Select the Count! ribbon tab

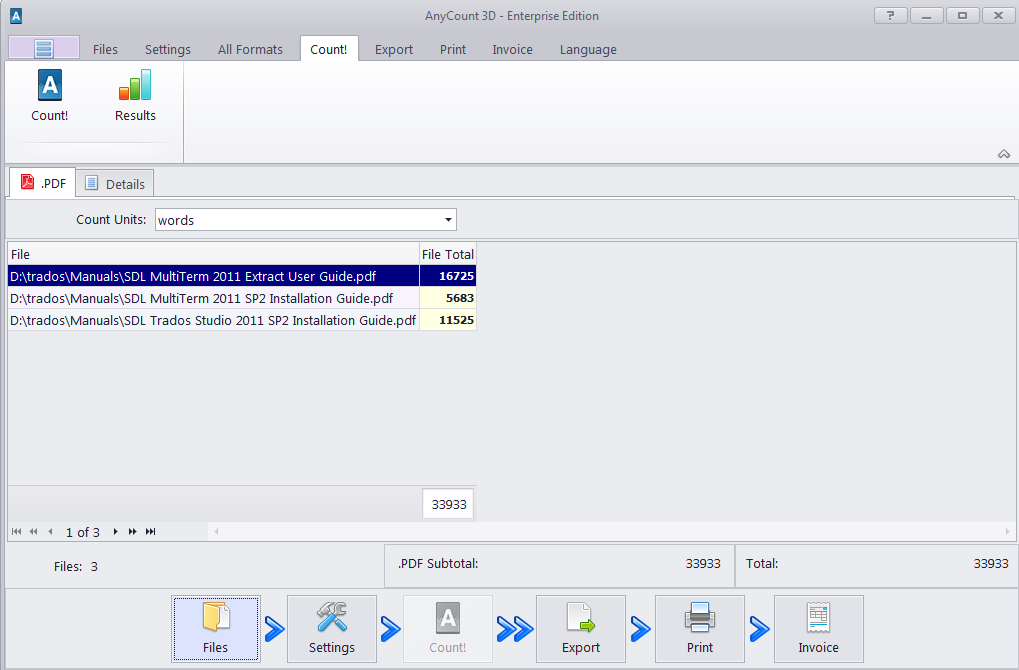[x=329, y=49]
